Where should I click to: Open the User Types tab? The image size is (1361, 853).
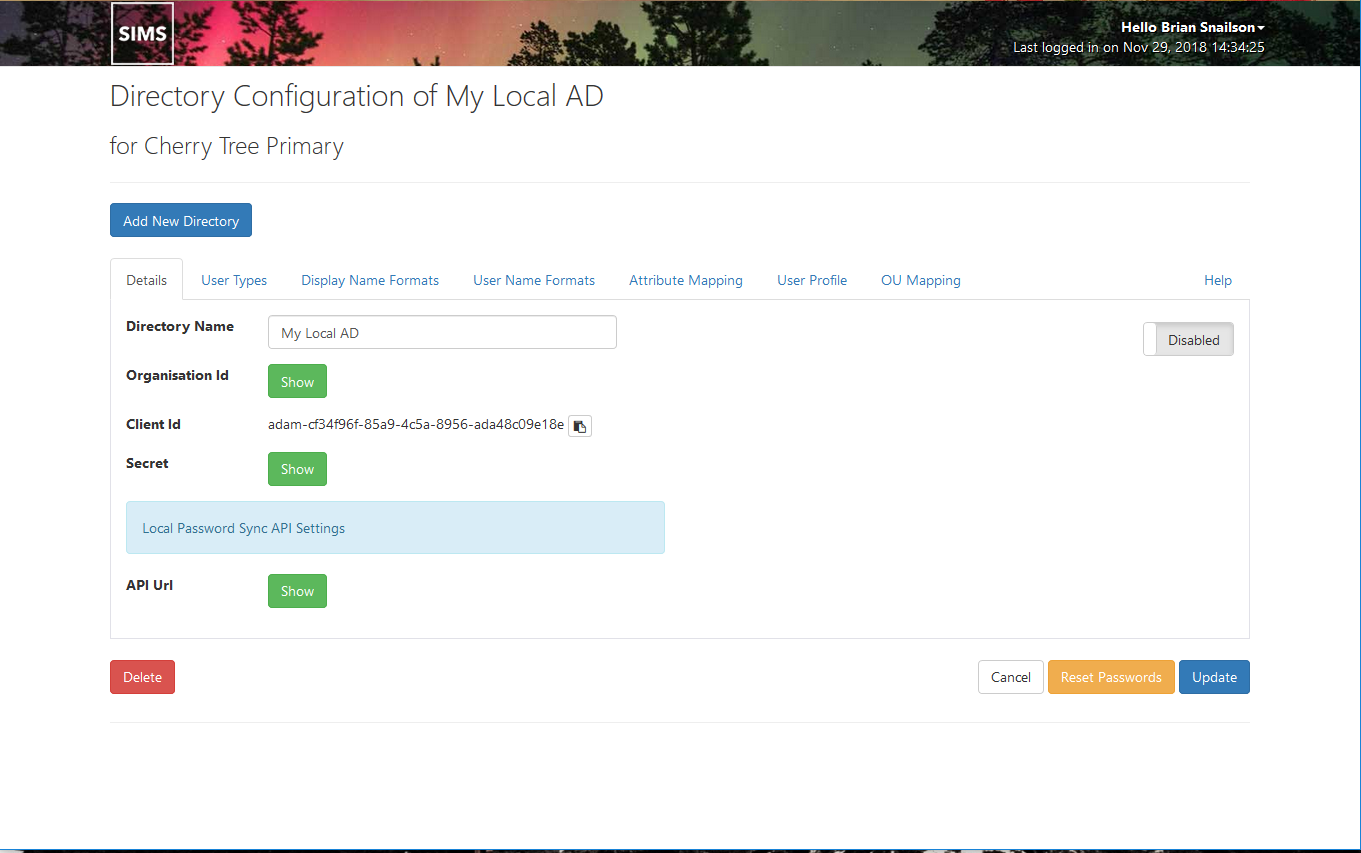click(x=234, y=280)
